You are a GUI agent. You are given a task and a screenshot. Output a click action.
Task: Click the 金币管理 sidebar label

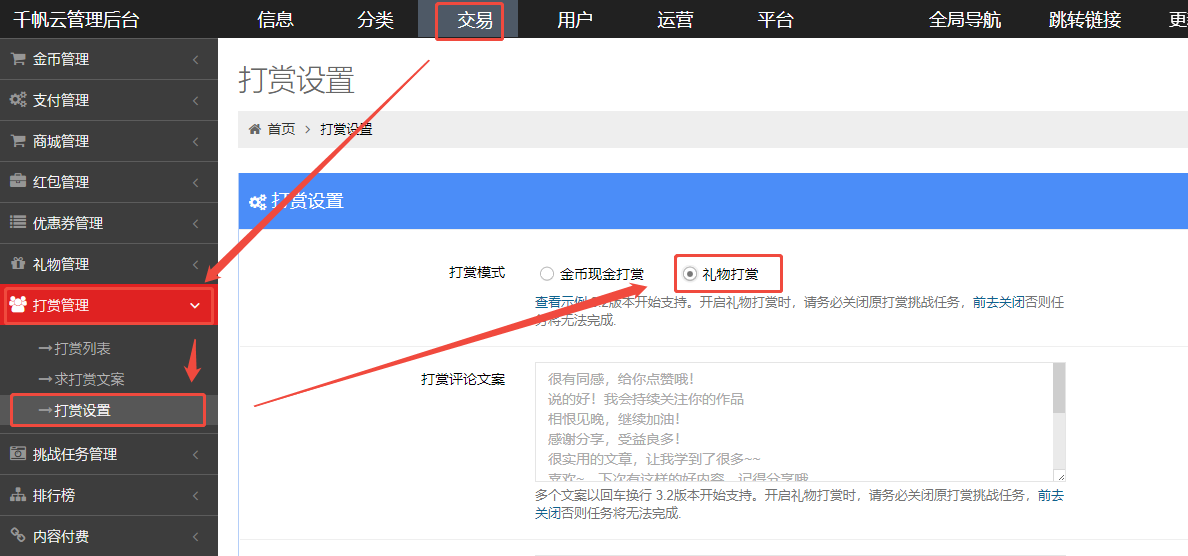61,59
